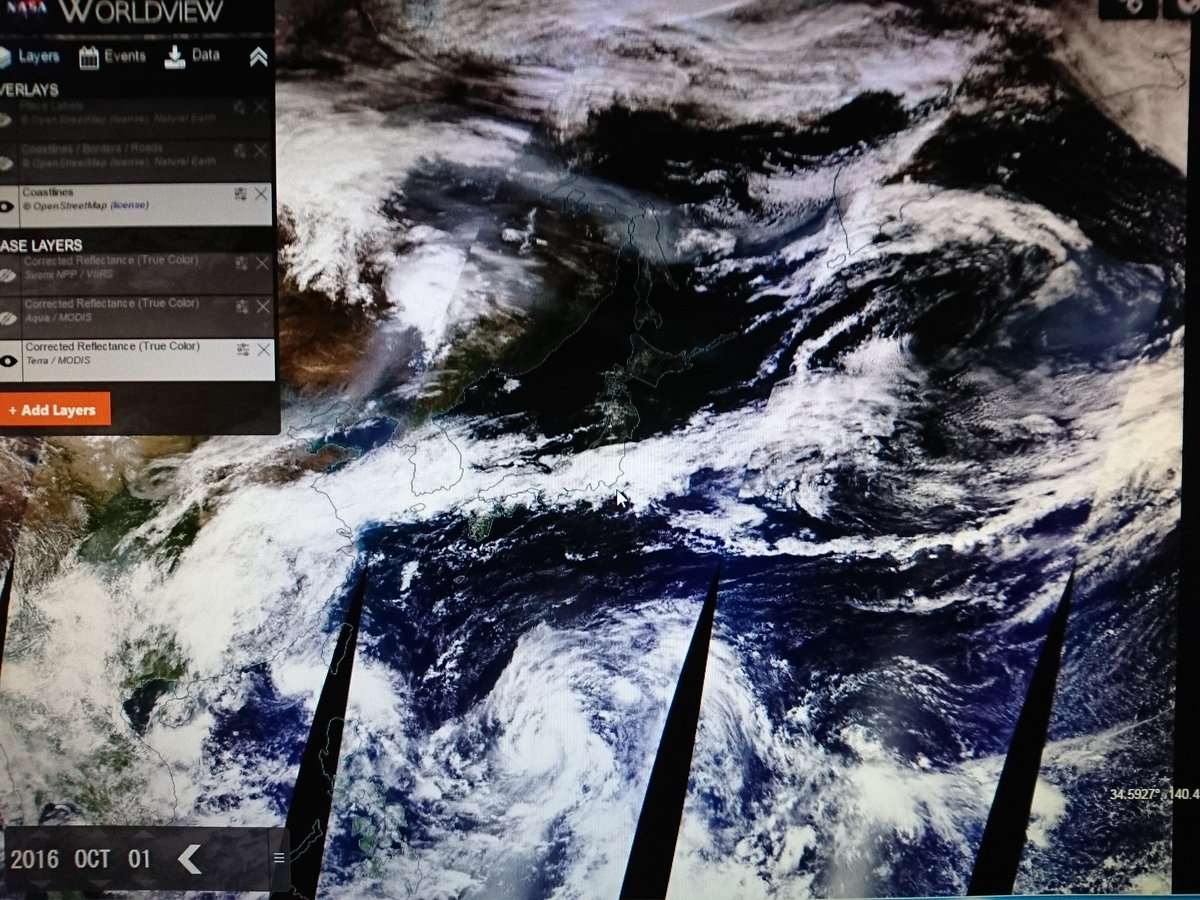Click the 'OVERLAYS' section heading
Image resolution: width=1200 pixels, height=900 pixels.
30,90
